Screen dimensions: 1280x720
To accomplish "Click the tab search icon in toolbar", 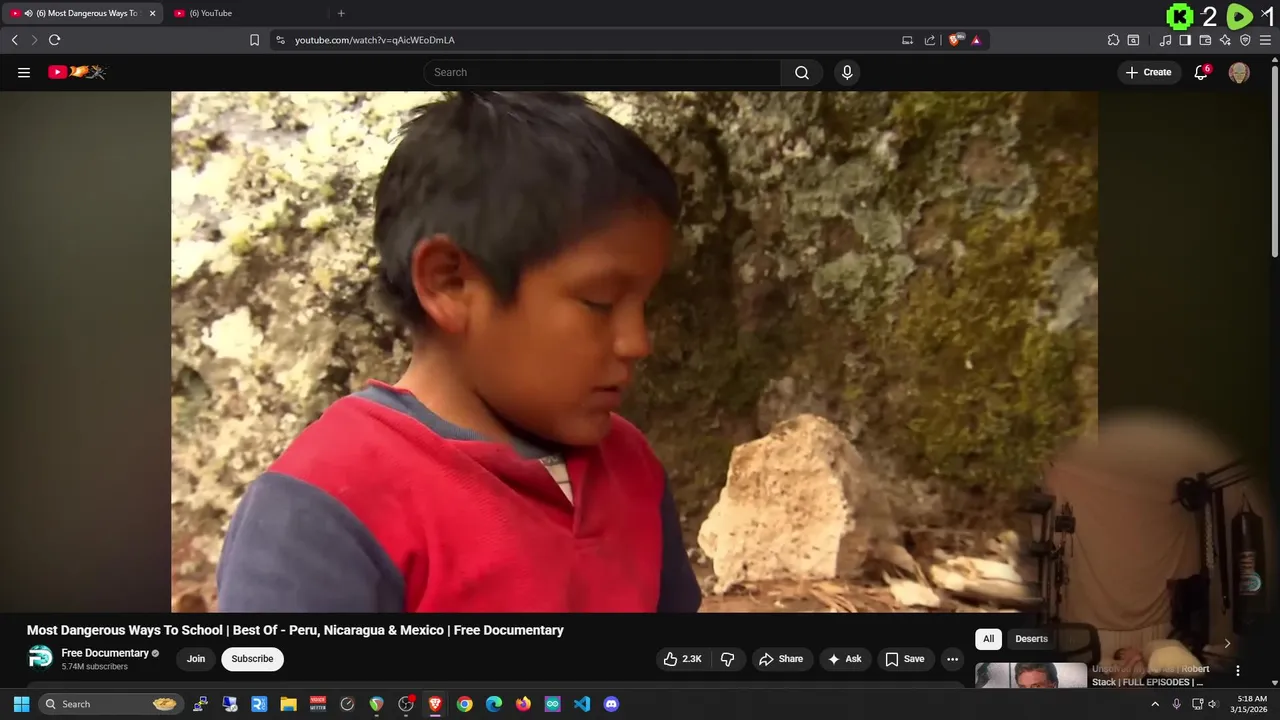I will 1133,40.
